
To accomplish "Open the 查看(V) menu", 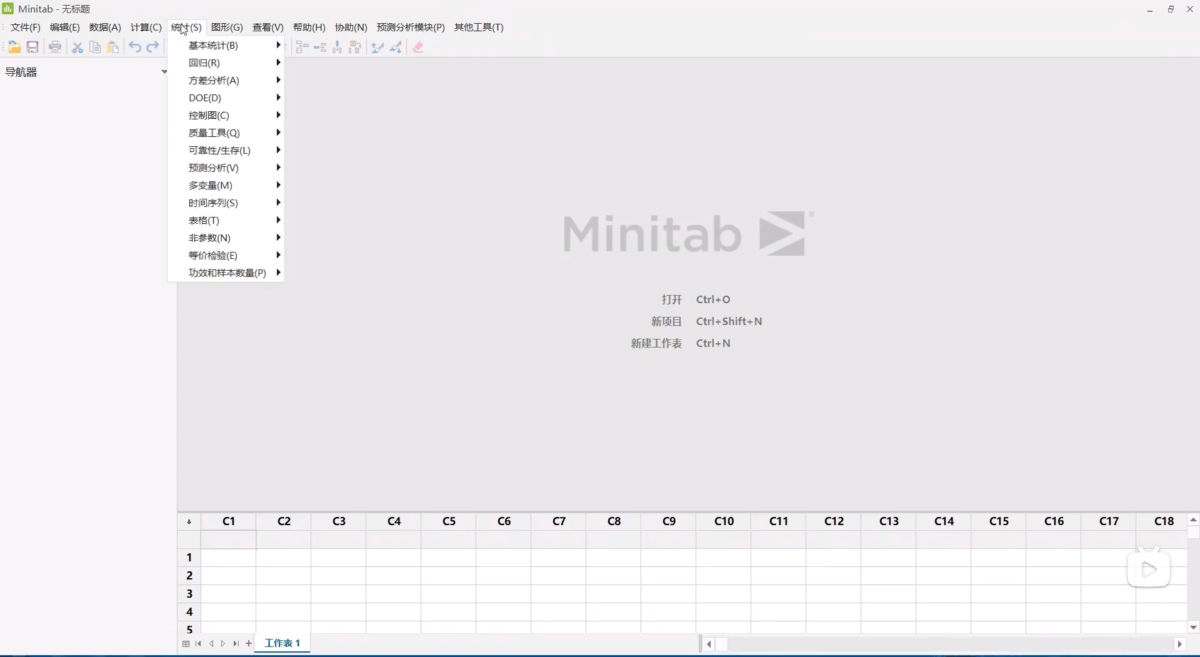I will pos(268,27).
